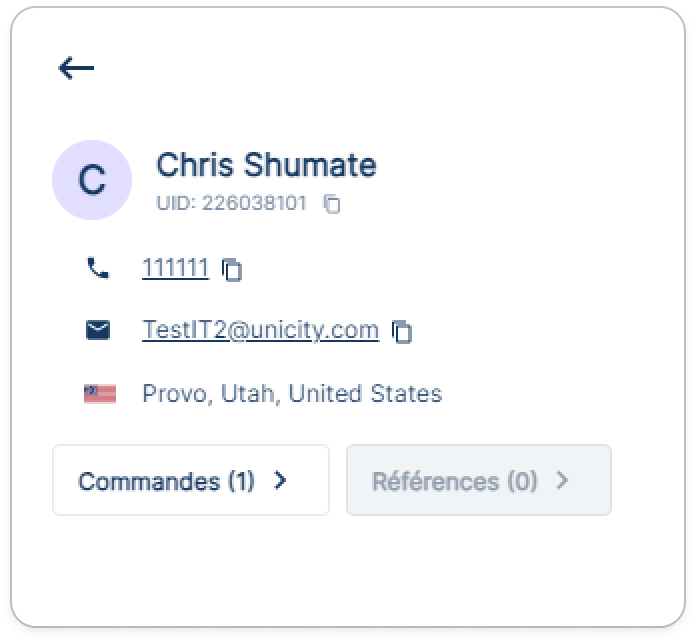Click the United States flag icon

[x=100, y=394]
